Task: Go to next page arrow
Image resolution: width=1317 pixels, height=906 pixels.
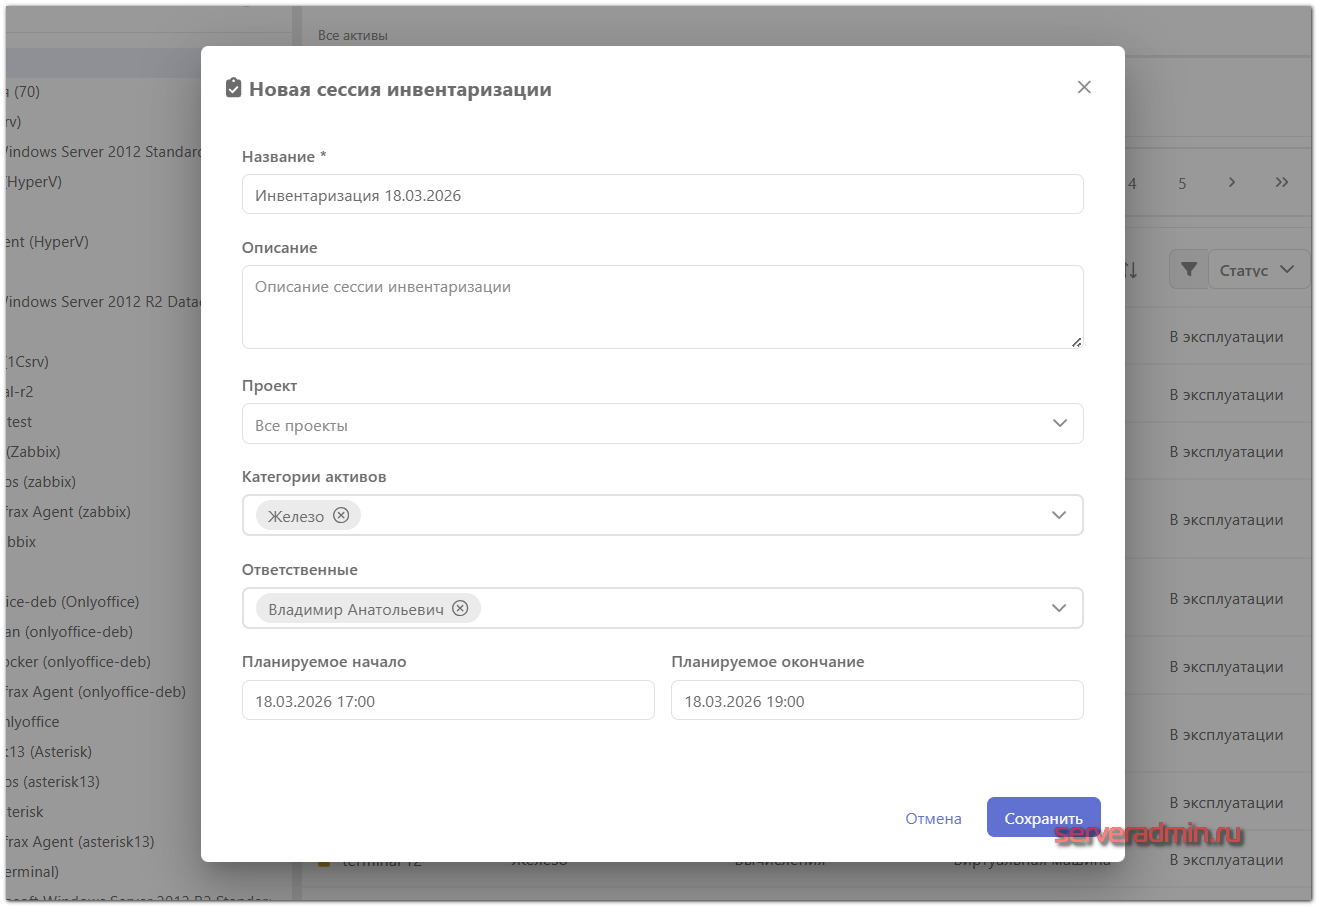Action: point(1232,182)
